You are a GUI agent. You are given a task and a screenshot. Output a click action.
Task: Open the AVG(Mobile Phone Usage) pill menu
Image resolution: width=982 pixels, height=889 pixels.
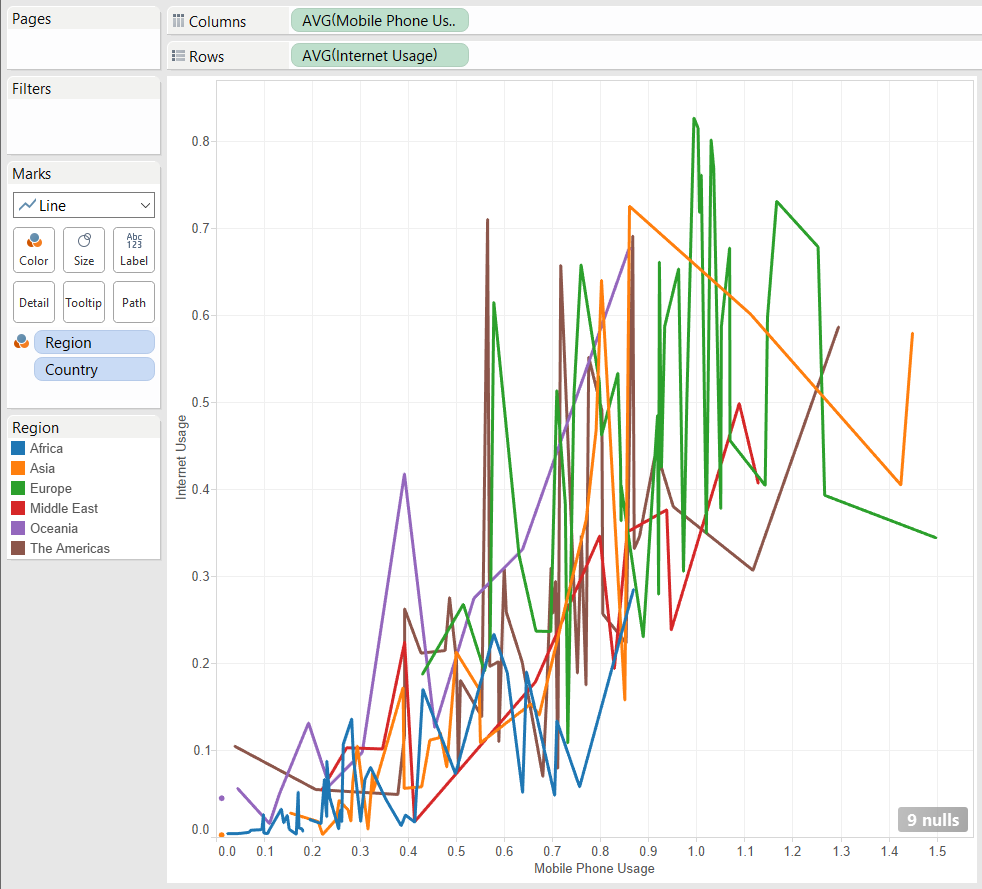pos(378,21)
